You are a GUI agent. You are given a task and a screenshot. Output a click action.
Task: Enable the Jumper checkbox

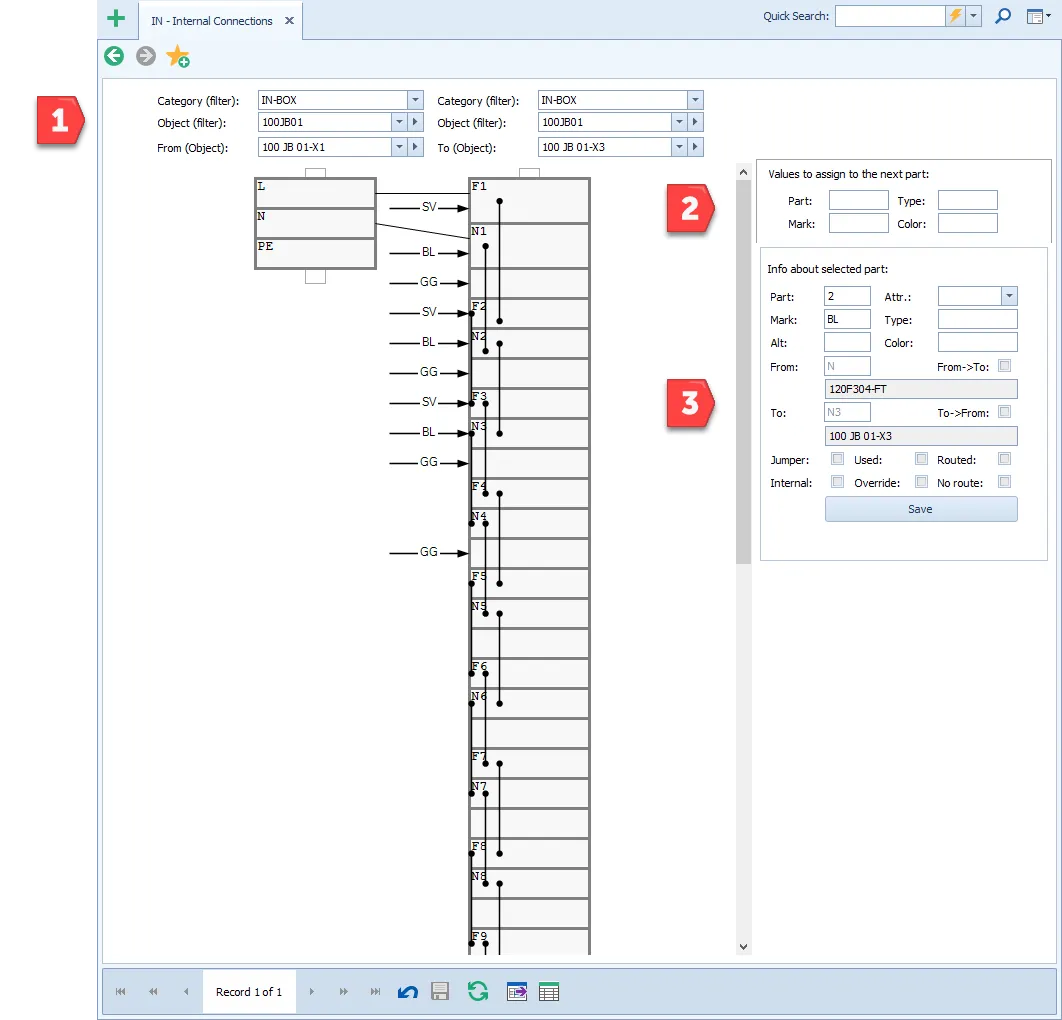(837, 459)
